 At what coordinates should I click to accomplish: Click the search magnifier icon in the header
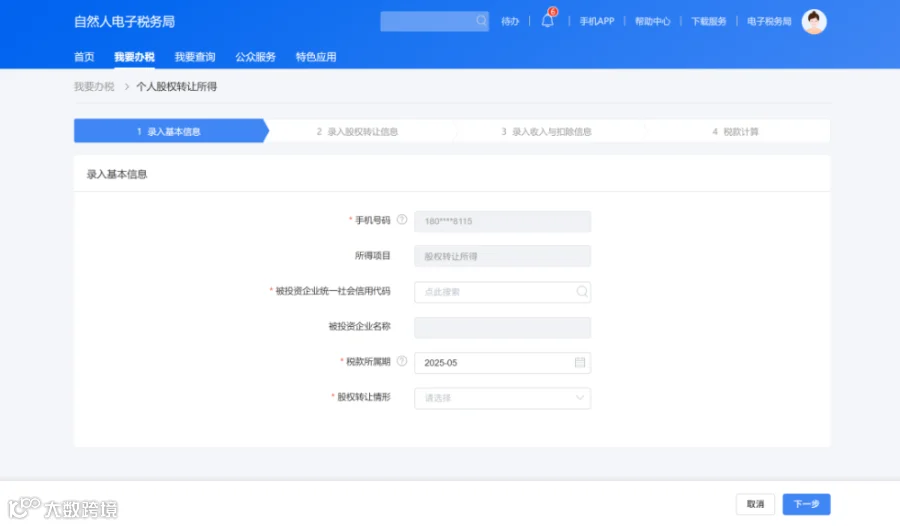point(481,21)
